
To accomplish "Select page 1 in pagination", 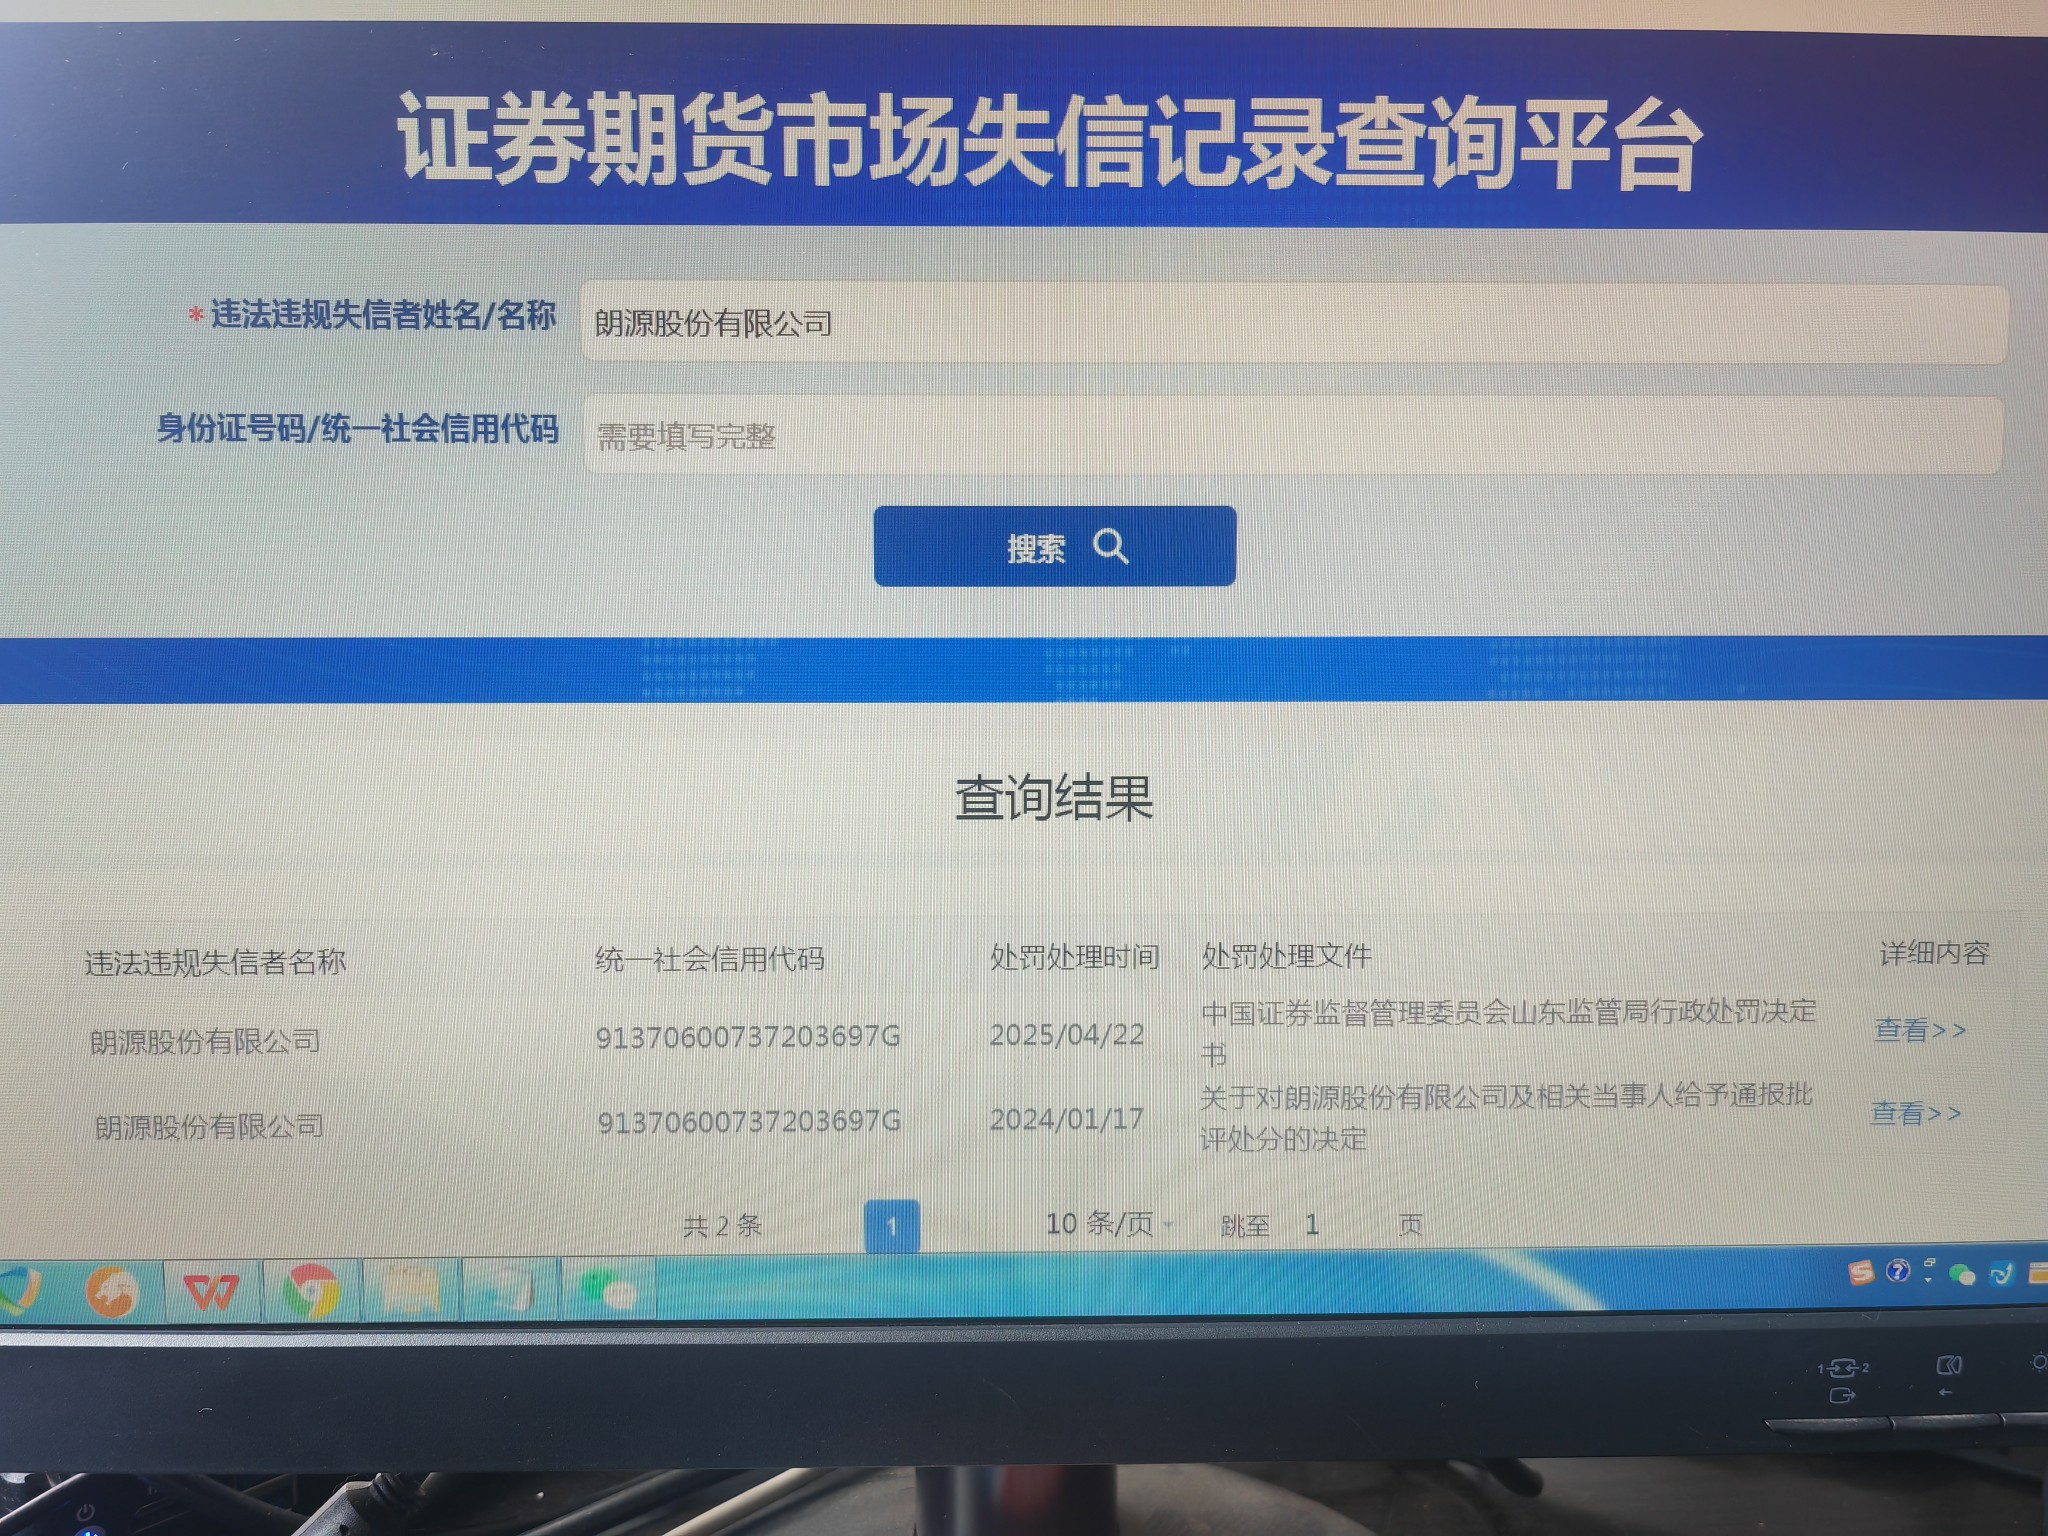I will [x=891, y=1226].
